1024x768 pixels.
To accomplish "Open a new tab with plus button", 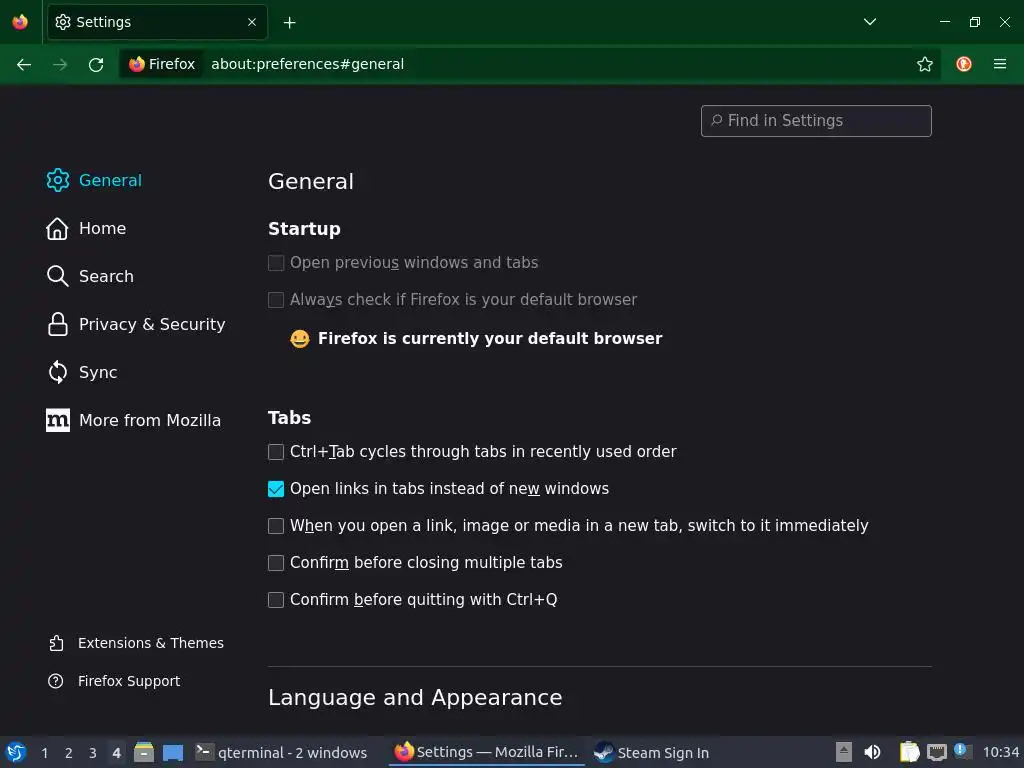I will 289,23.
